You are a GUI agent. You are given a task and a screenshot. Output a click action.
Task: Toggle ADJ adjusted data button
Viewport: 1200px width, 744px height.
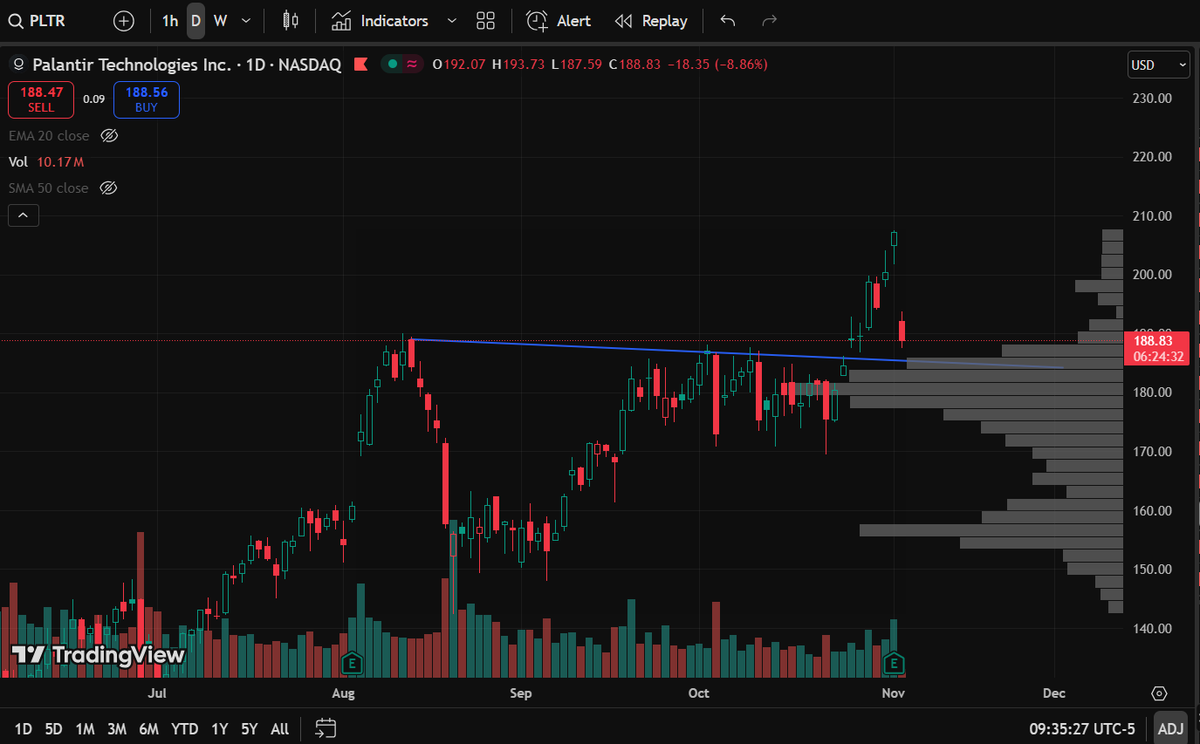pyautogui.click(x=1169, y=729)
